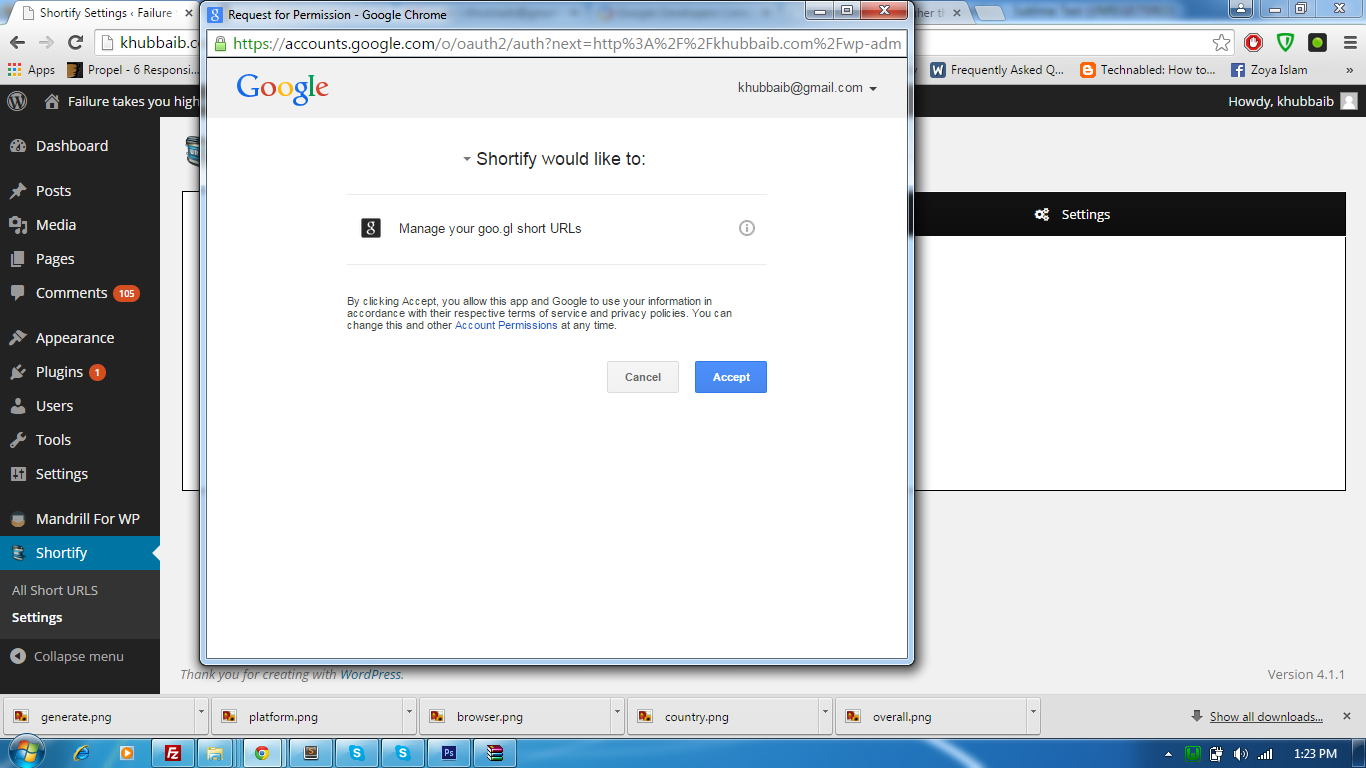
Task: Open the country.png downloaded file
Action: 724,716
